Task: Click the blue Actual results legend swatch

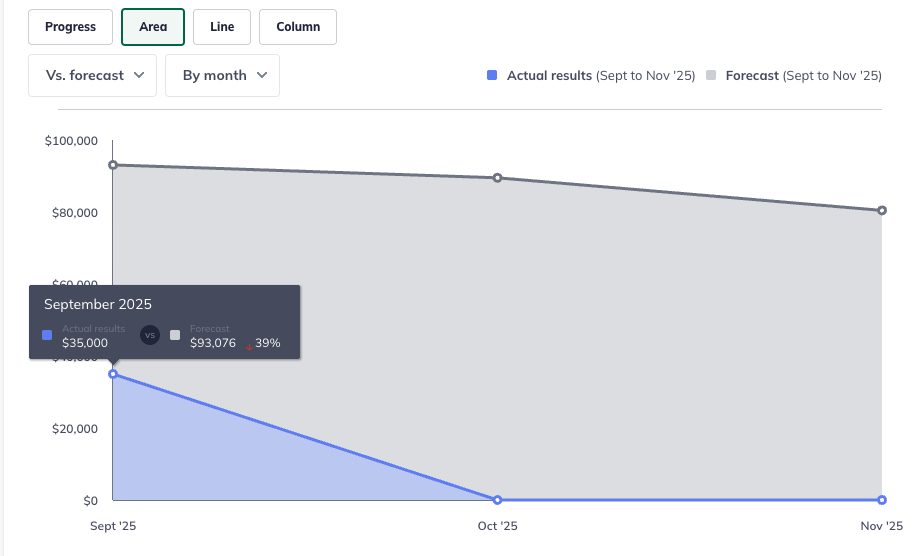Action: pos(492,75)
